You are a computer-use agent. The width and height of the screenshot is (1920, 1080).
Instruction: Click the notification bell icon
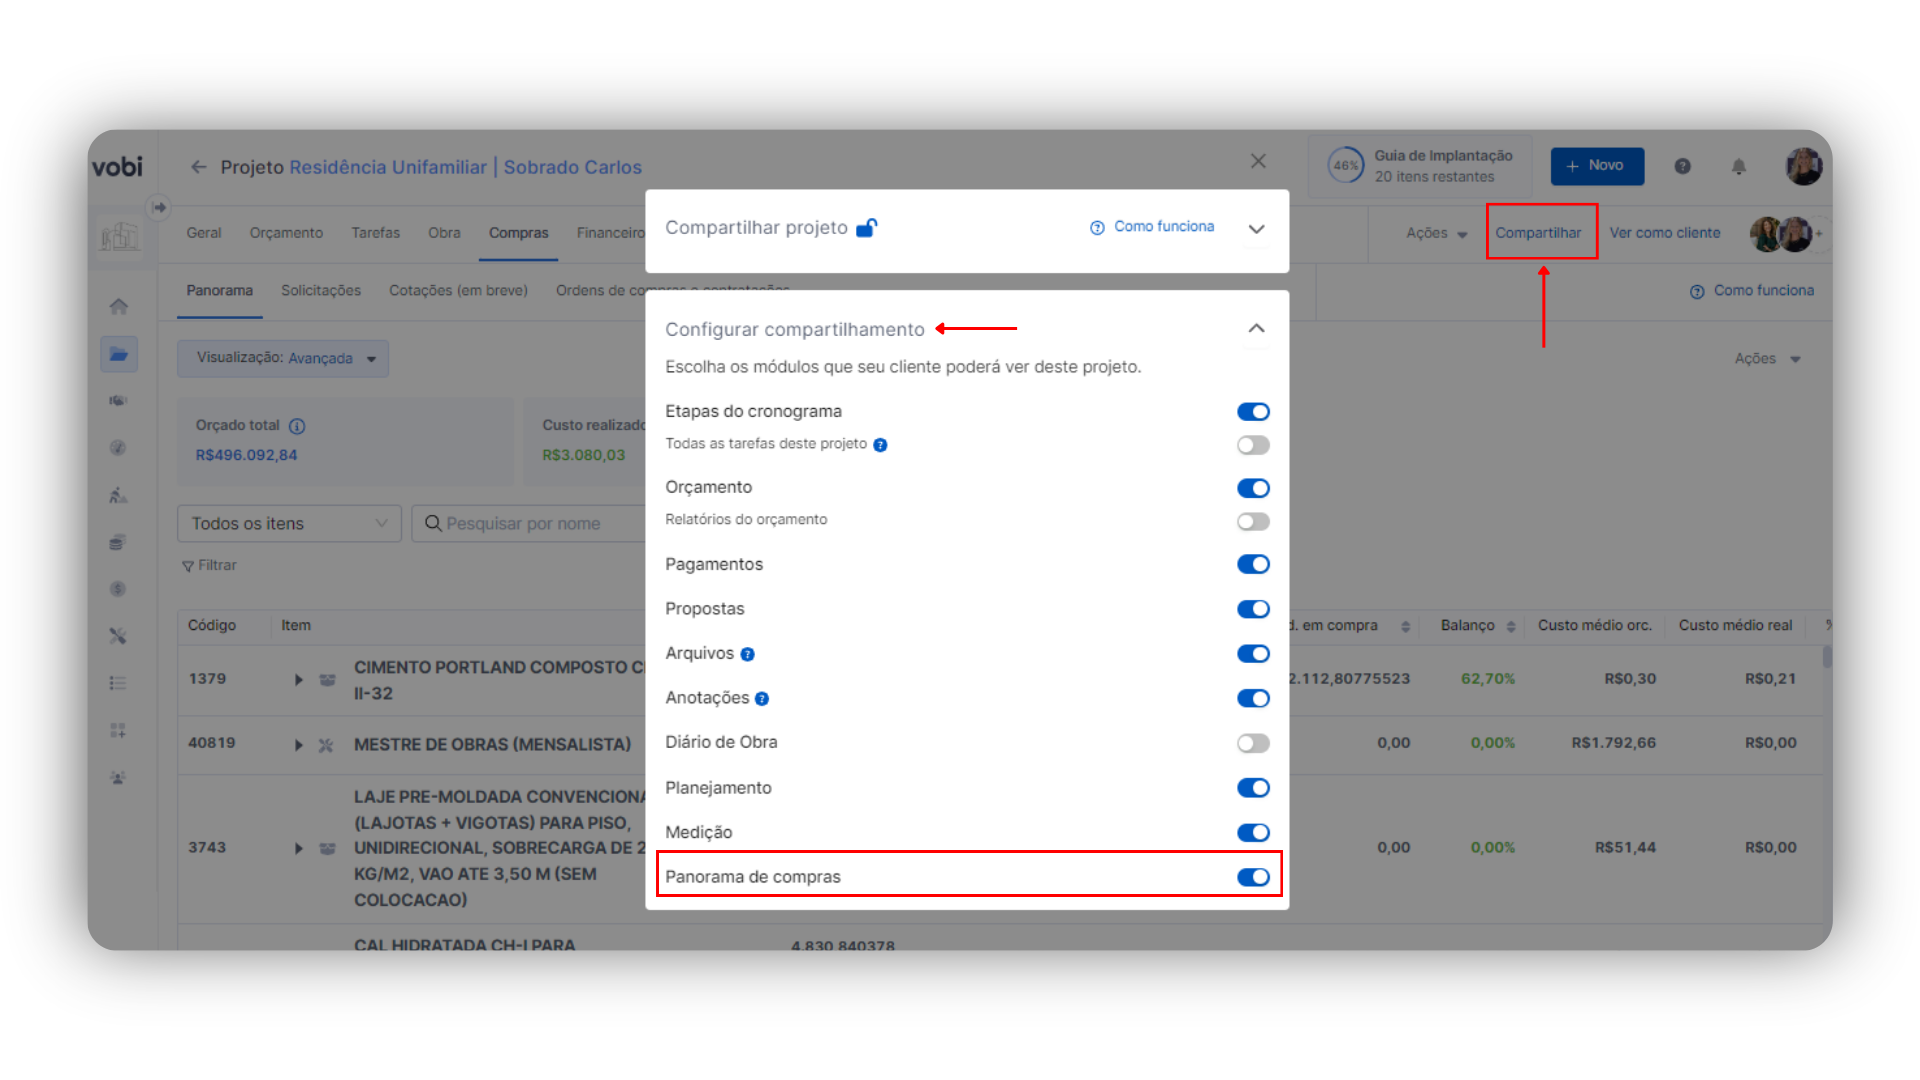pyautogui.click(x=1739, y=167)
